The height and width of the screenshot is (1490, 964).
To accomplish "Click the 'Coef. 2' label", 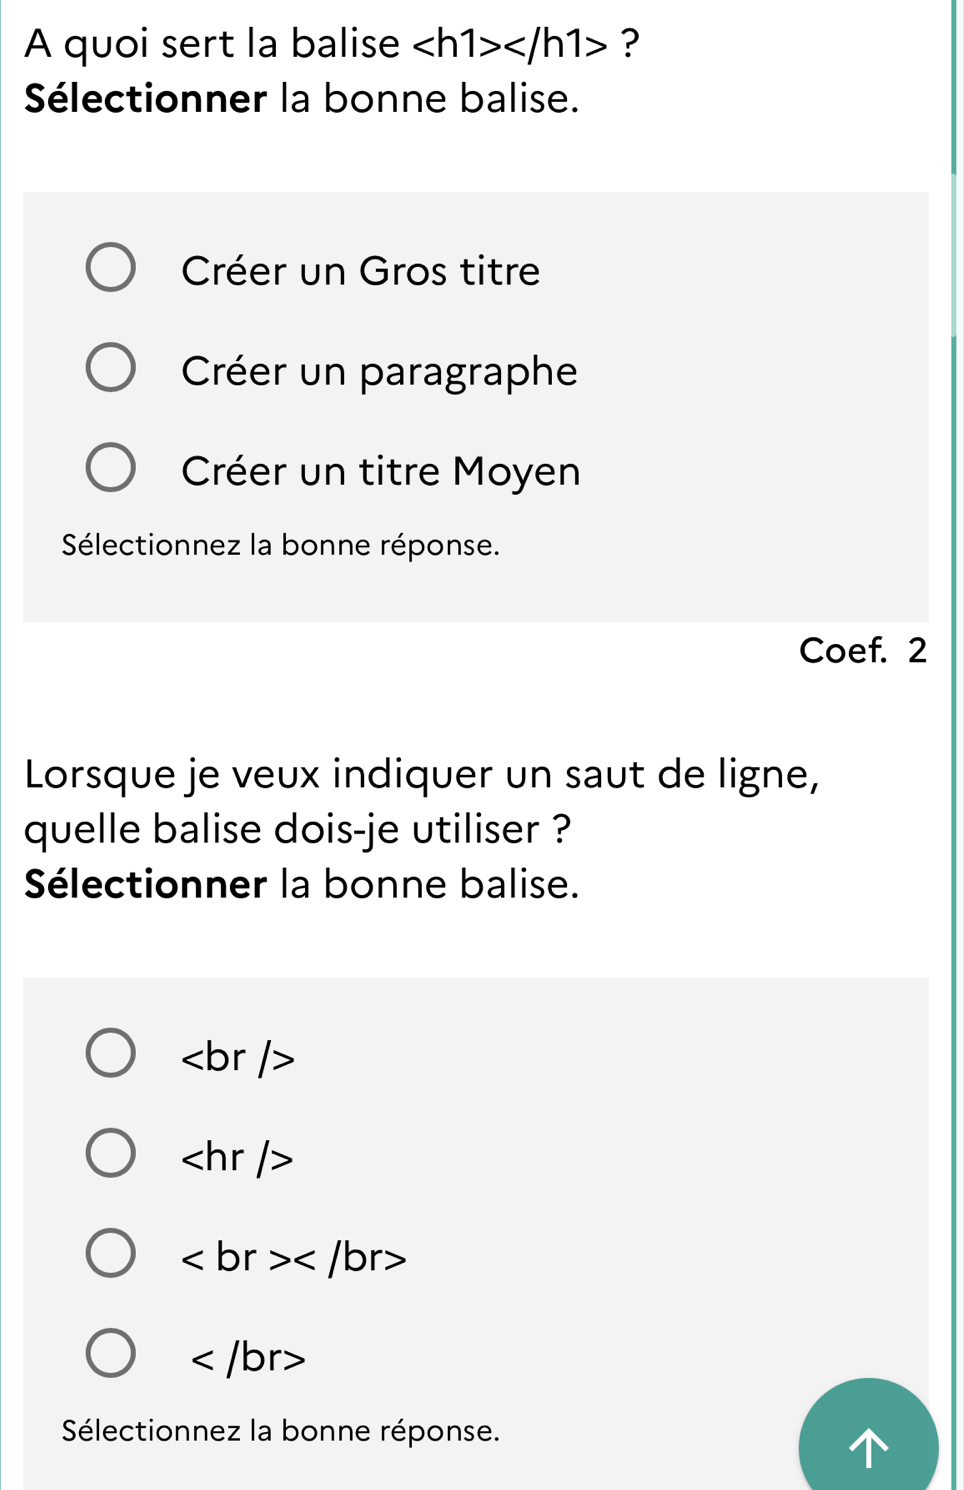I will pos(862,651).
